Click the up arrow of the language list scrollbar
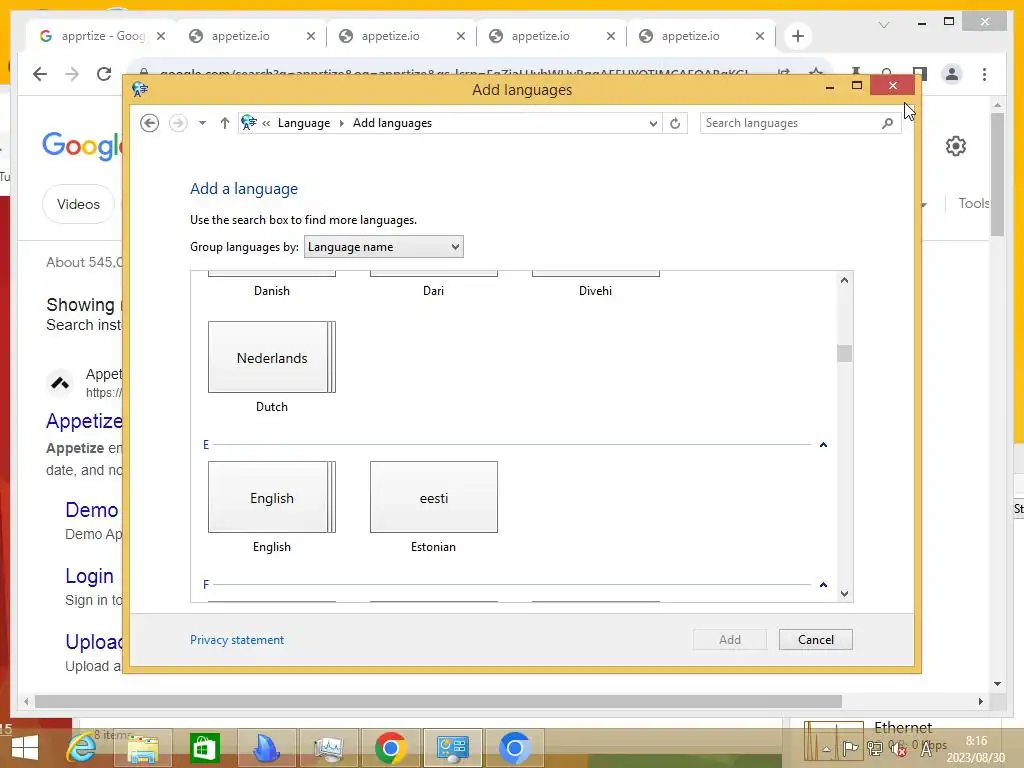Screen dimensions: 1024x768 (x=844, y=280)
